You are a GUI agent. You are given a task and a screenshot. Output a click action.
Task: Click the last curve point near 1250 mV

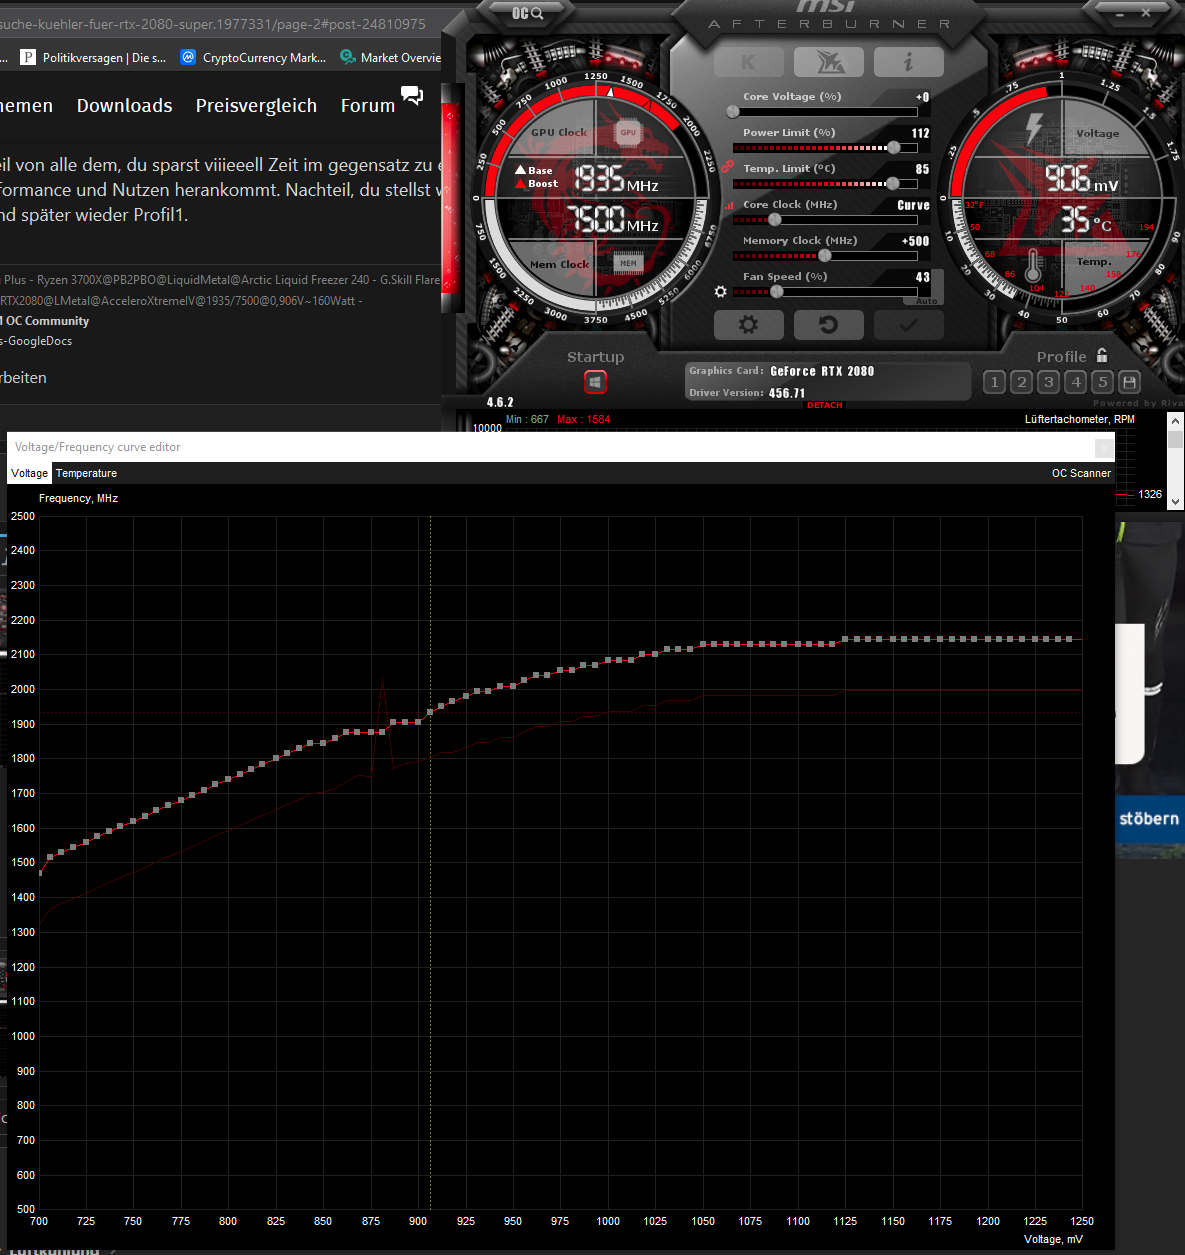click(x=1070, y=639)
